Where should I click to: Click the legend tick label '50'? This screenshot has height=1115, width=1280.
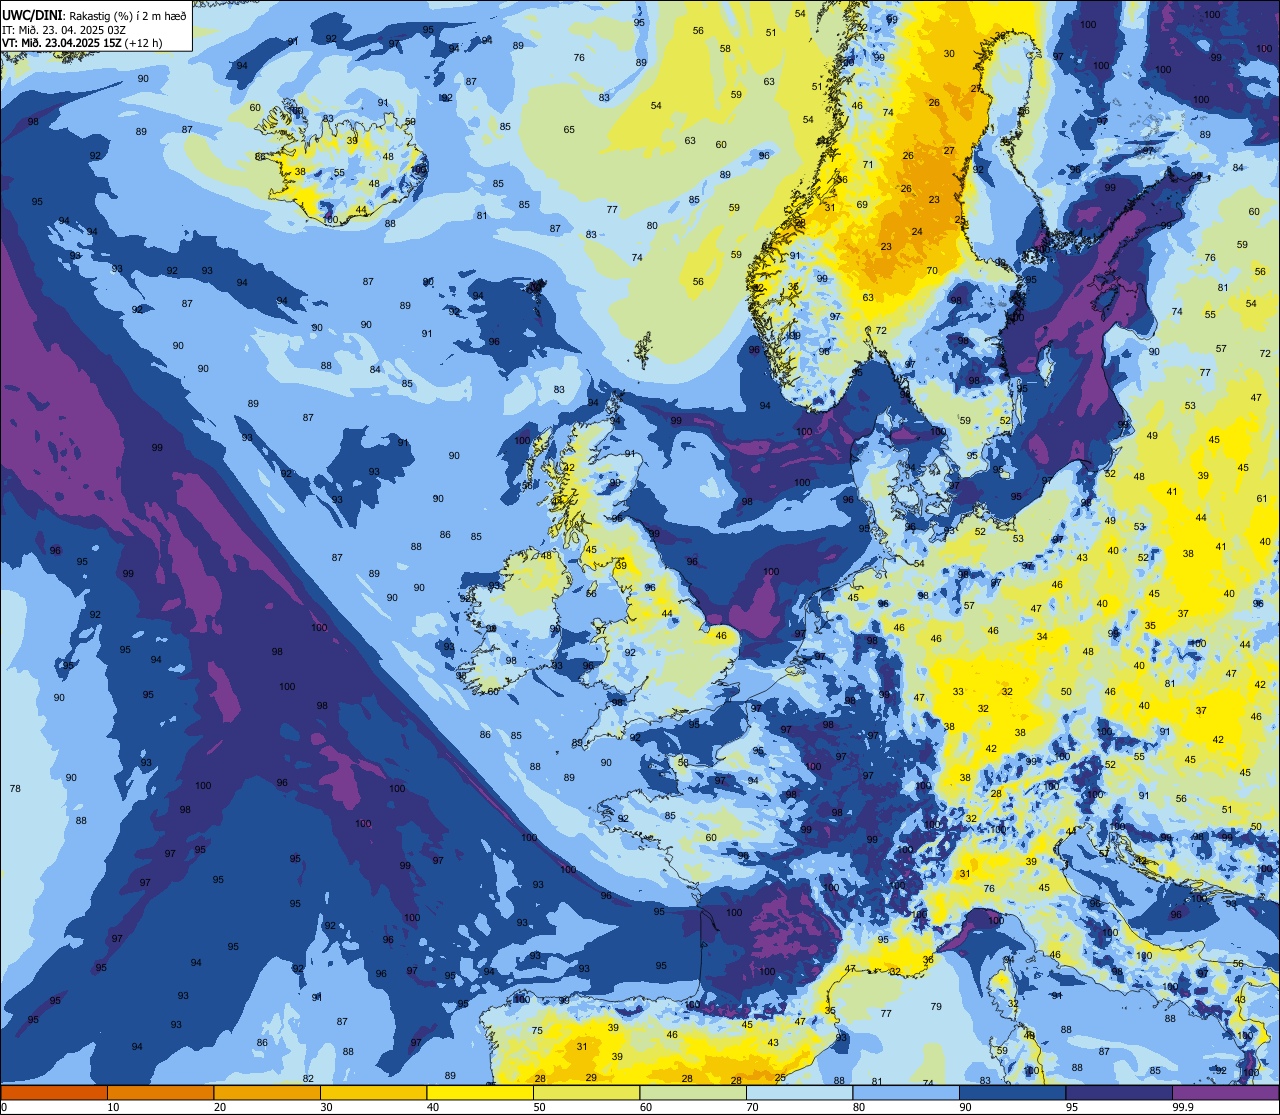pos(539,1107)
